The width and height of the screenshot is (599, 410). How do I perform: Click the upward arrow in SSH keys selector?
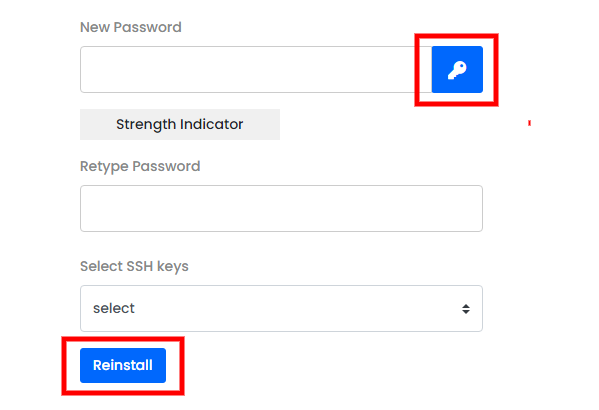(x=466, y=306)
